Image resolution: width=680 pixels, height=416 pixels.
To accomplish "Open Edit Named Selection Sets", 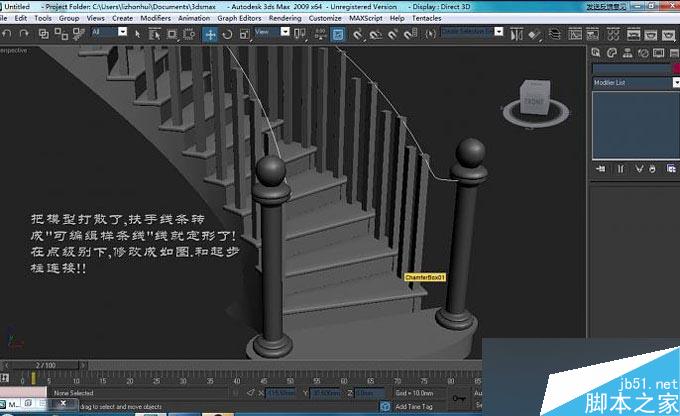I will pos(430,34).
